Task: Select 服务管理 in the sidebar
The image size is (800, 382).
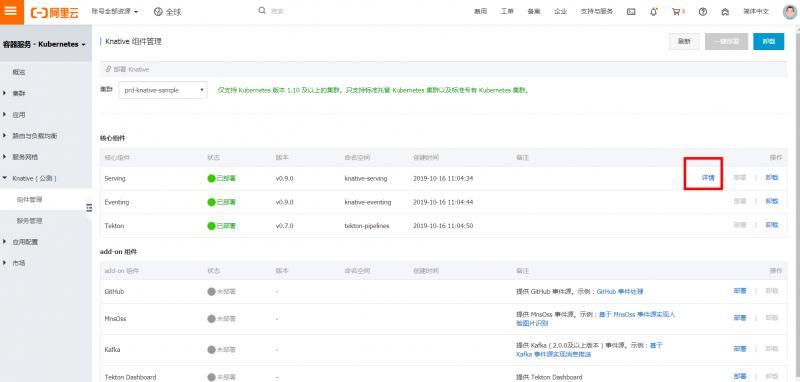Action: [x=29, y=221]
